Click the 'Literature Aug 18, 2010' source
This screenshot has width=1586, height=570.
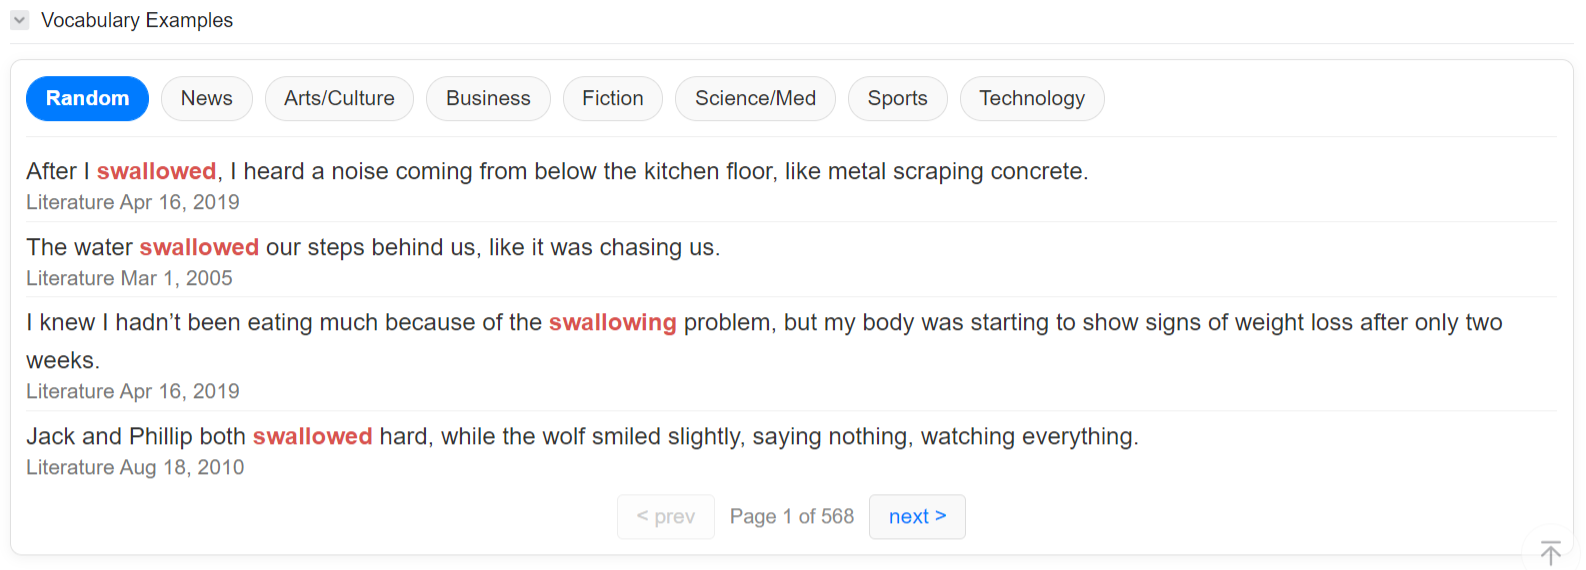pyautogui.click(x=135, y=467)
